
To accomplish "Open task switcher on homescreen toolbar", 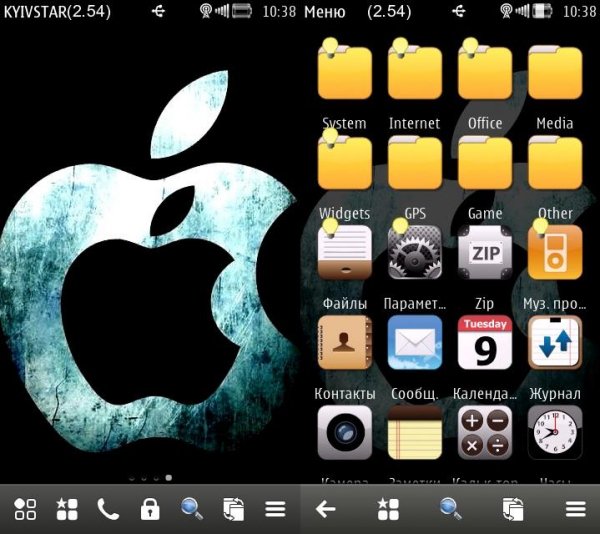I will pyautogui.click(x=233, y=509).
